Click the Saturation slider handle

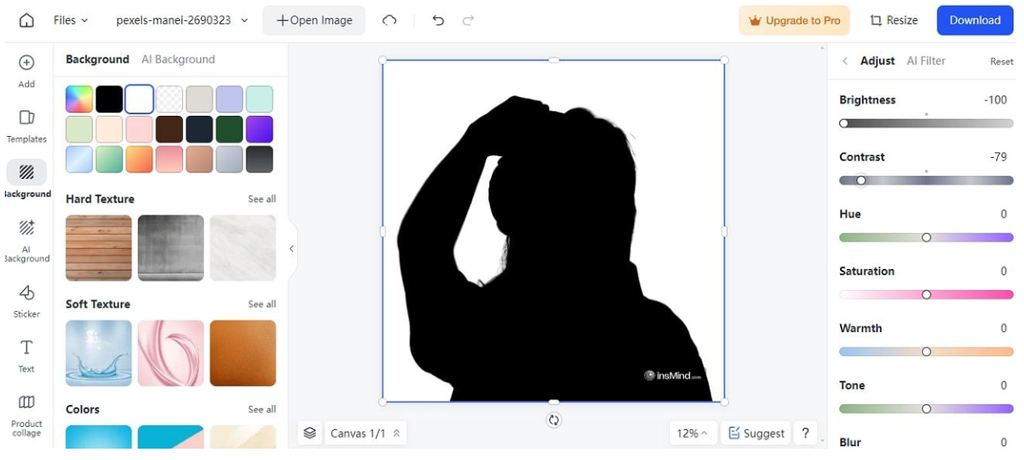coord(926,295)
